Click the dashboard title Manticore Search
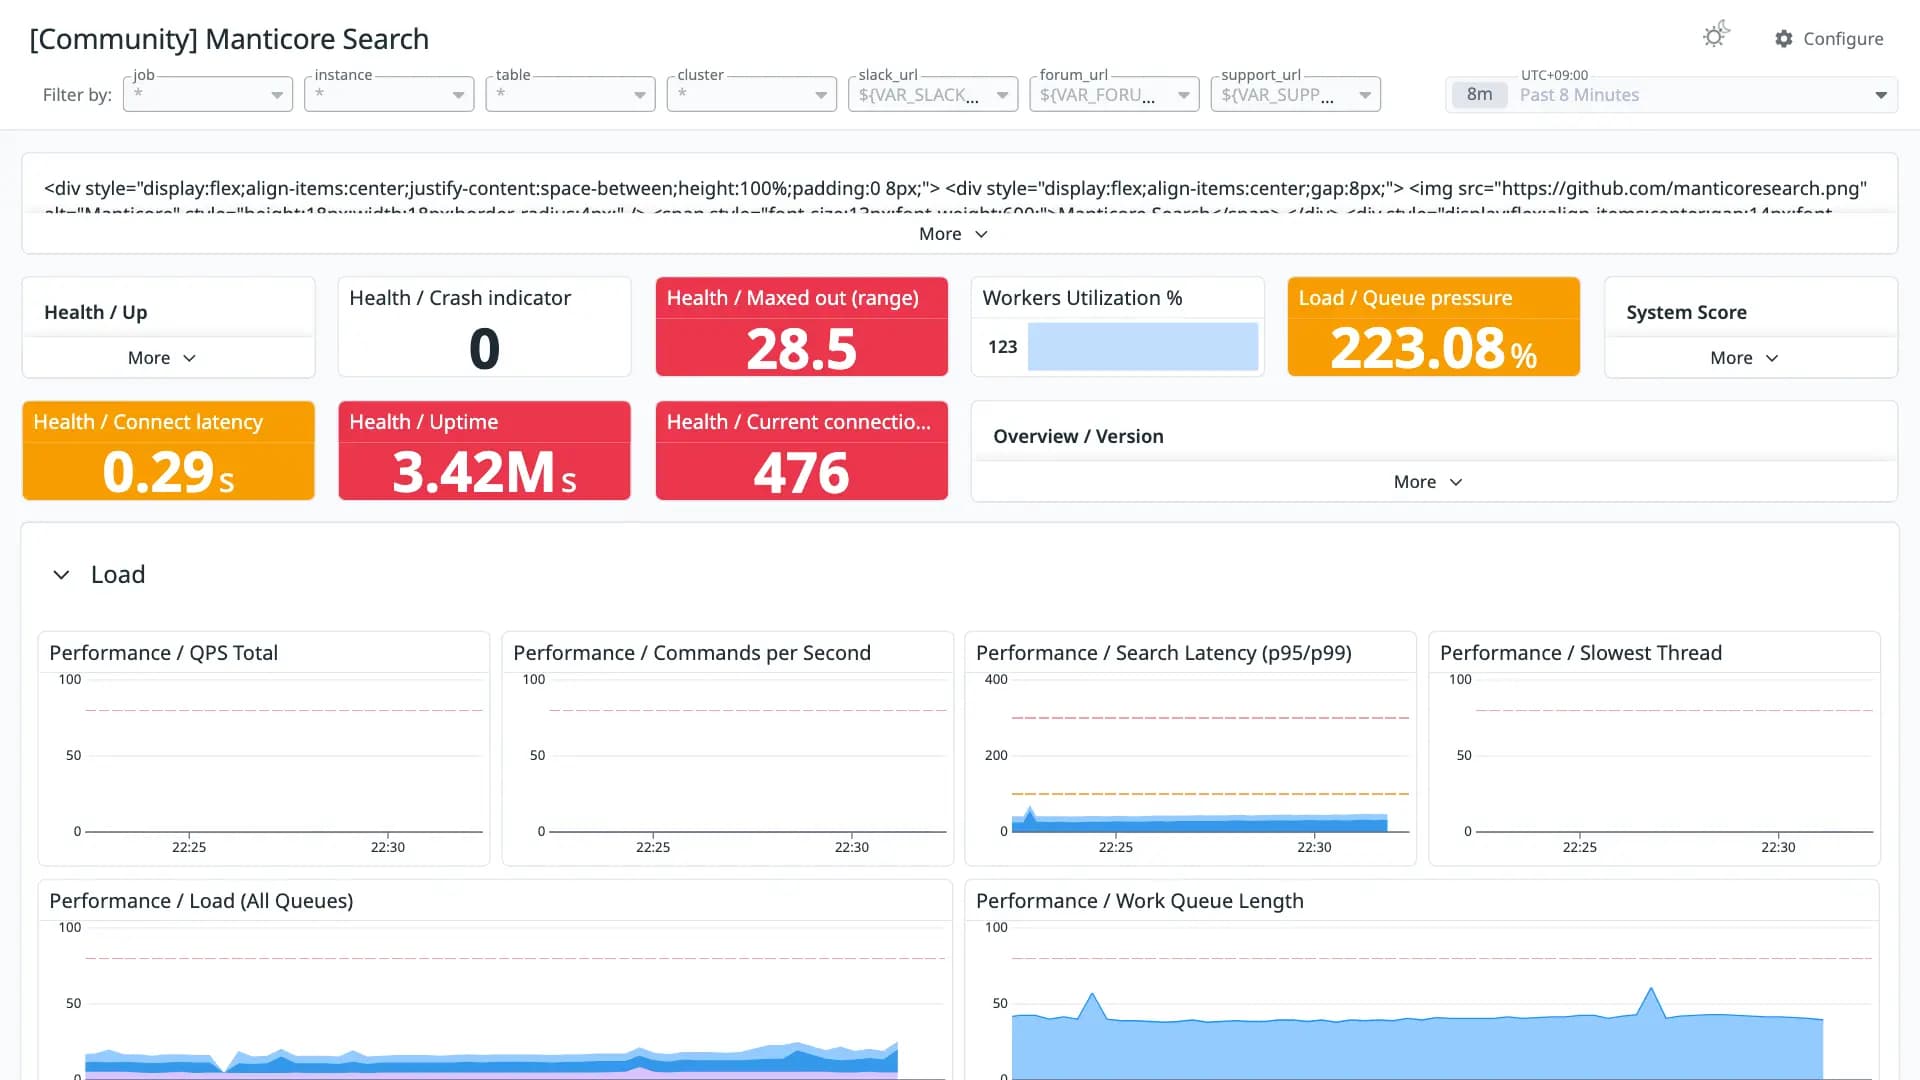The height and width of the screenshot is (1080, 1920). (x=229, y=39)
